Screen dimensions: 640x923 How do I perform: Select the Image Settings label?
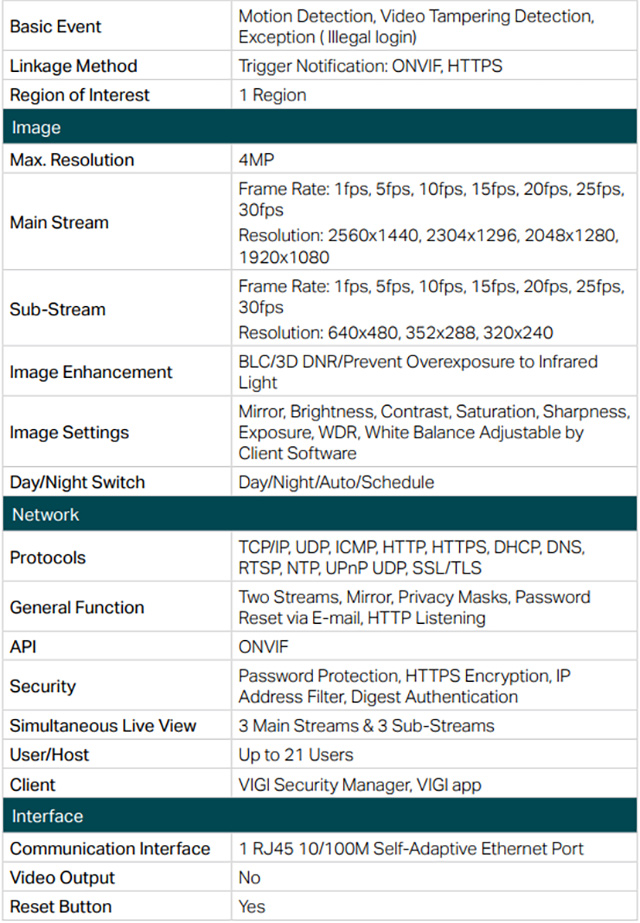click(69, 433)
